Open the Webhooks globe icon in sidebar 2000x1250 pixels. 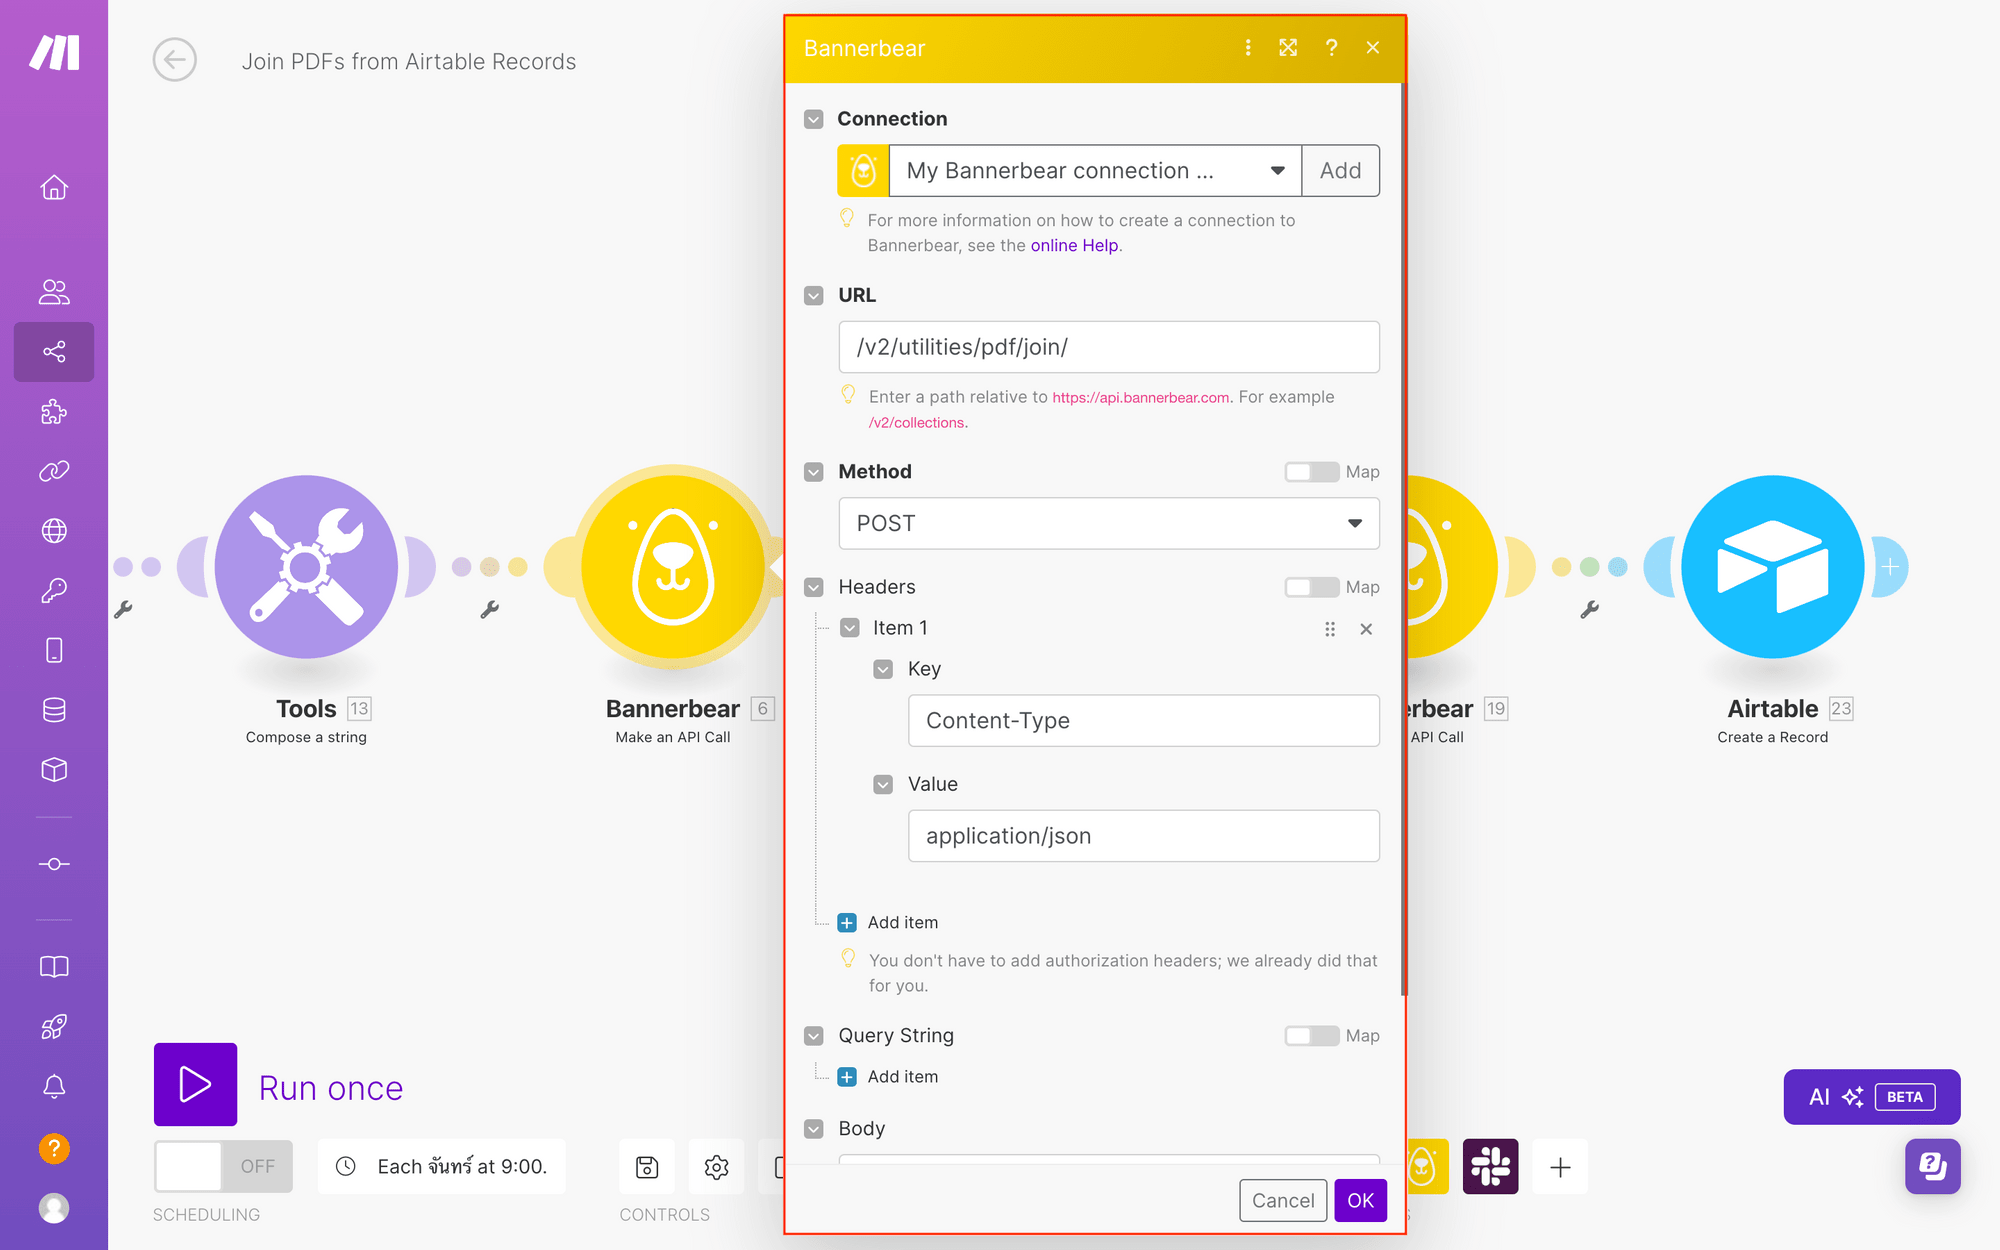[x=54, y=530]
